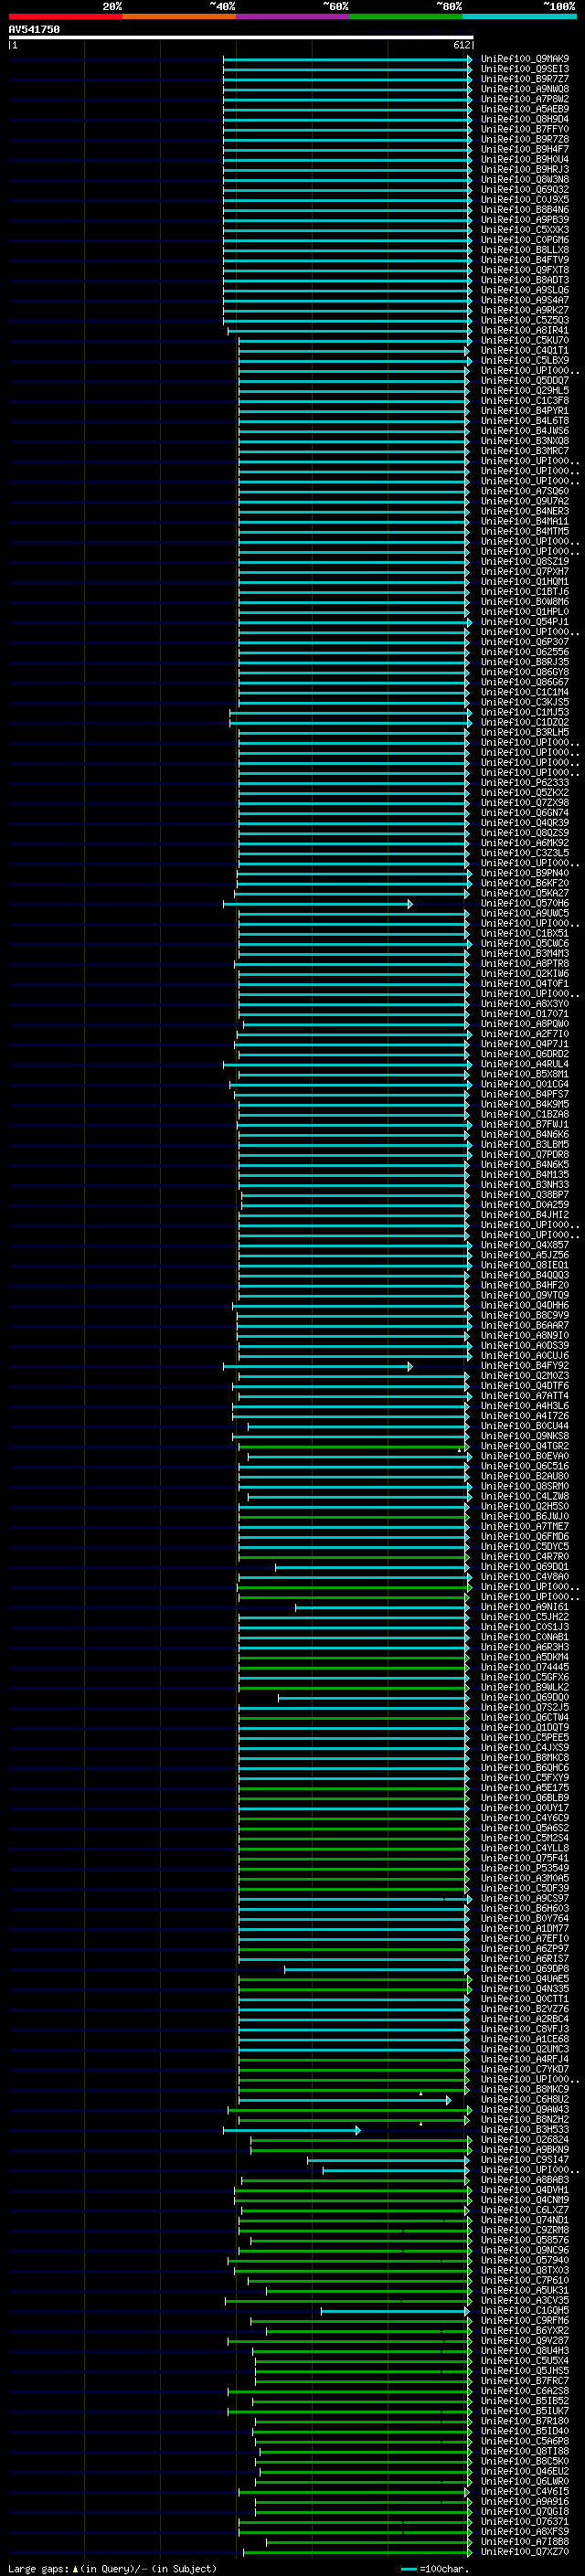Select the UniRef100_Q69Q32 label
585x2576 pixels.
click(525, 189)
